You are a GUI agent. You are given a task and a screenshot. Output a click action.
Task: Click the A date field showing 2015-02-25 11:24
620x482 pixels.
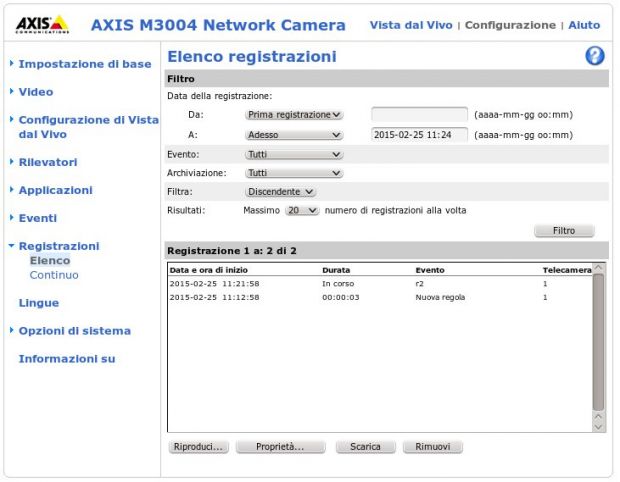420,135
